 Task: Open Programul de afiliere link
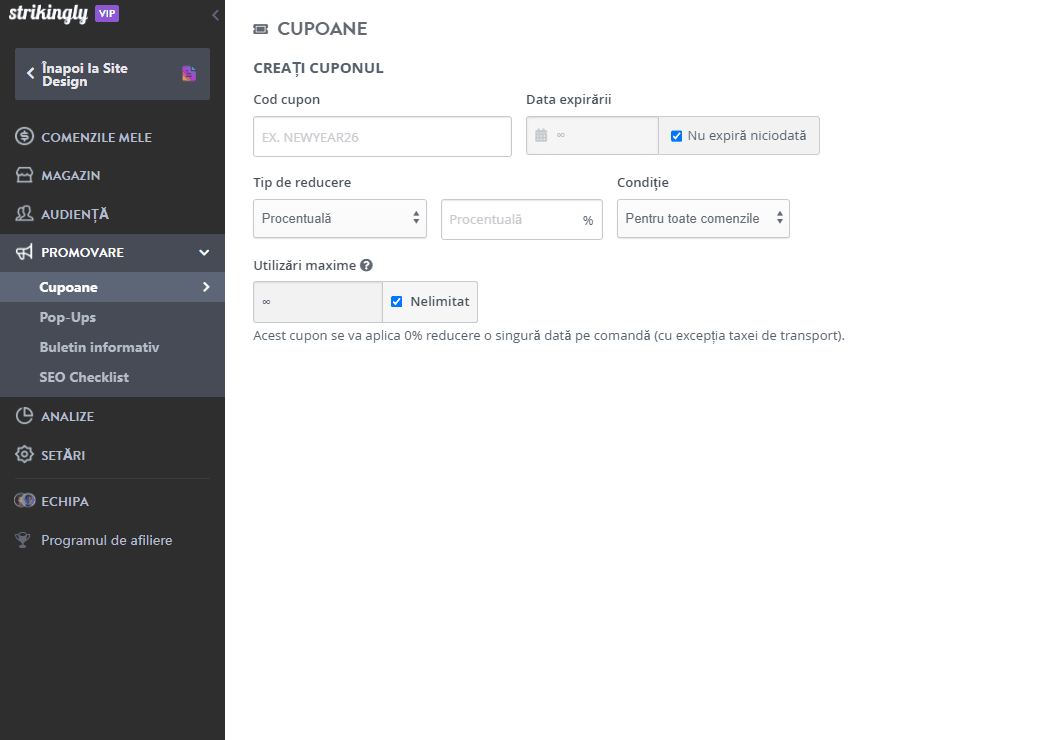point(106,540)
